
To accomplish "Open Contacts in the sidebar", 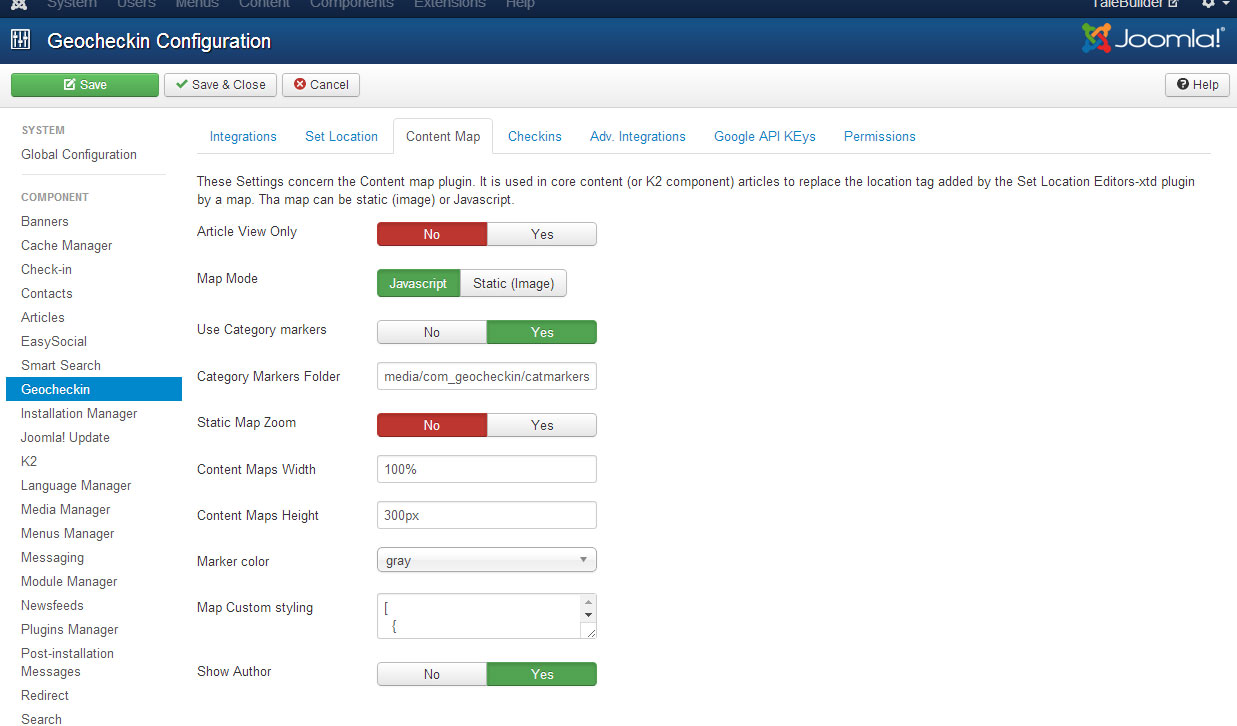I will 47,294.
